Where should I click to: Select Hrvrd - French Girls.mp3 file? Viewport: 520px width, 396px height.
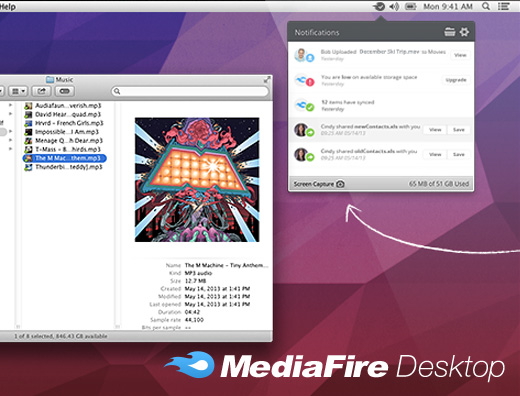69,123
